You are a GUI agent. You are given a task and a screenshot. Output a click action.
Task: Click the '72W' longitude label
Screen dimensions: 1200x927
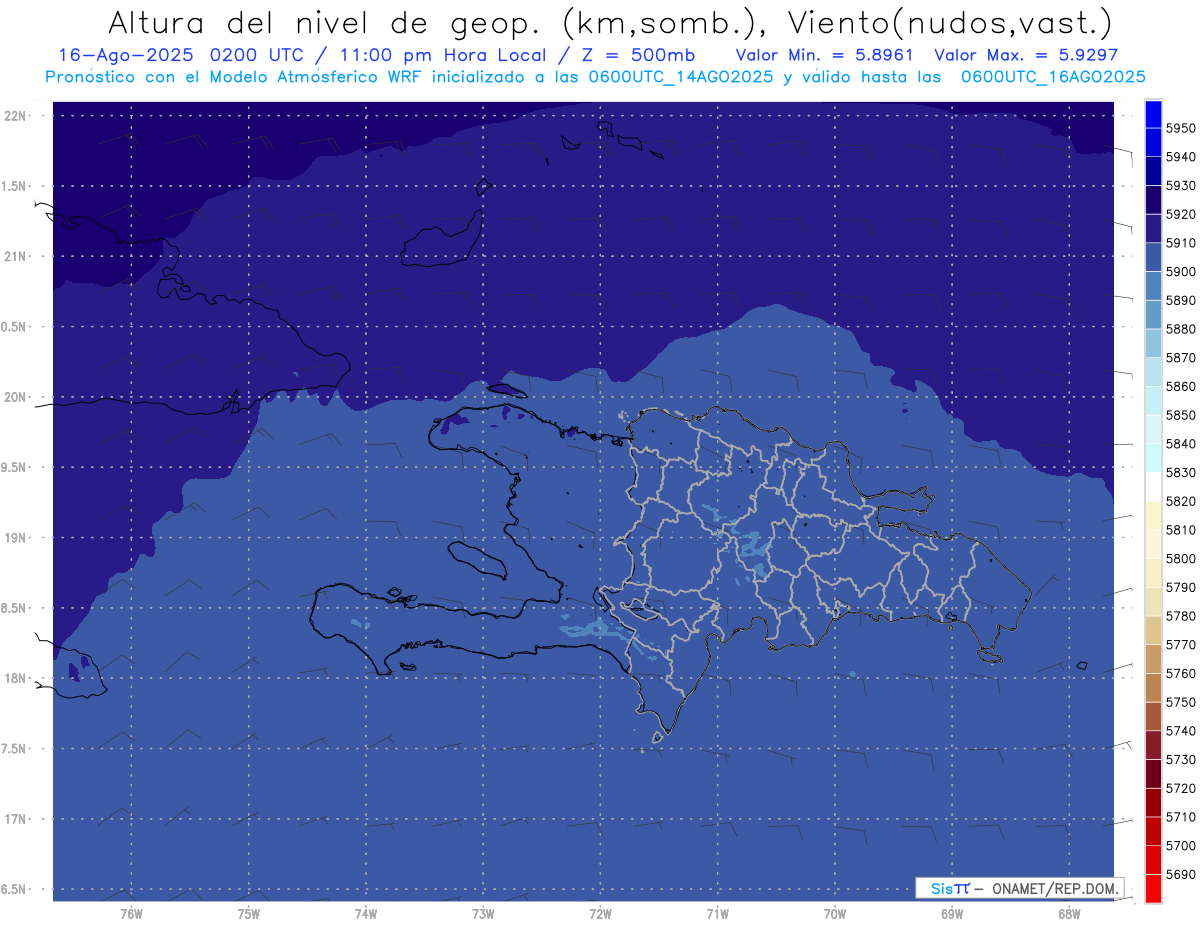(600, 913)
